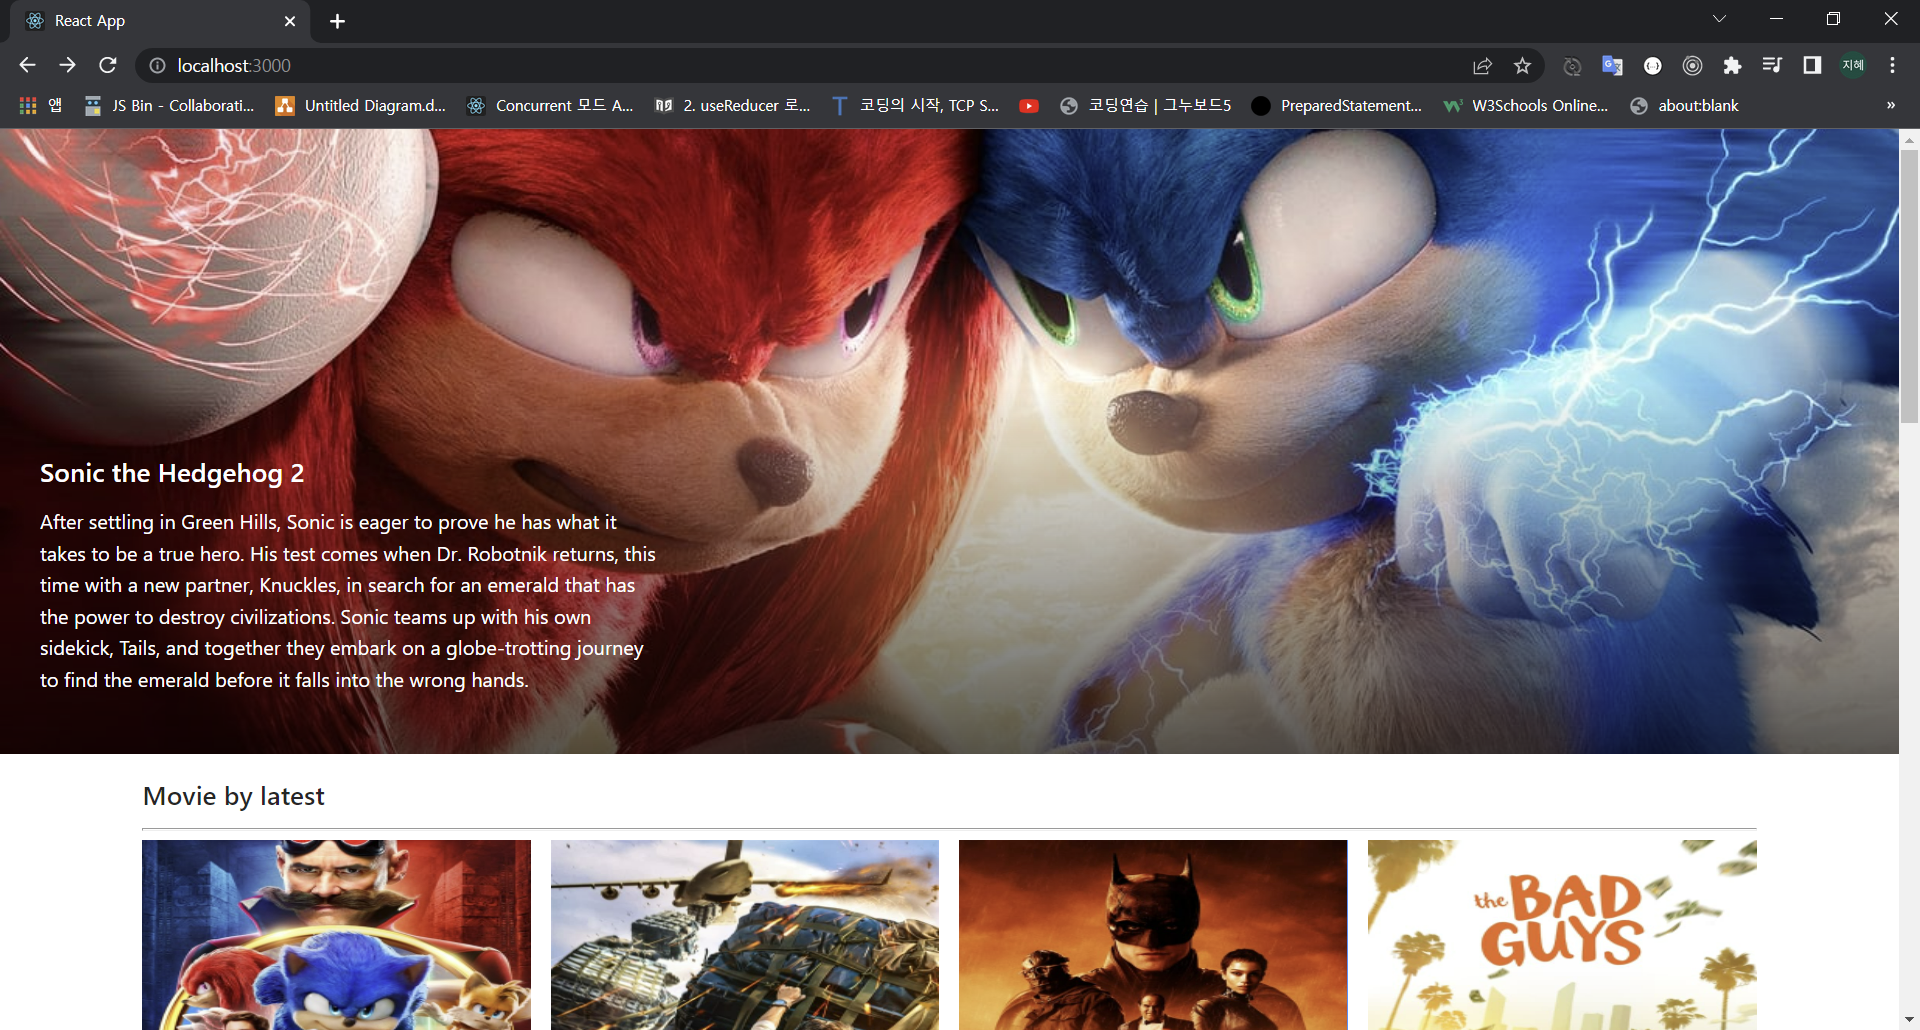Click the concentric ring extension icon
Image resolution: width=1920 pixels, height=1030 pixels.
[1692, 65]
